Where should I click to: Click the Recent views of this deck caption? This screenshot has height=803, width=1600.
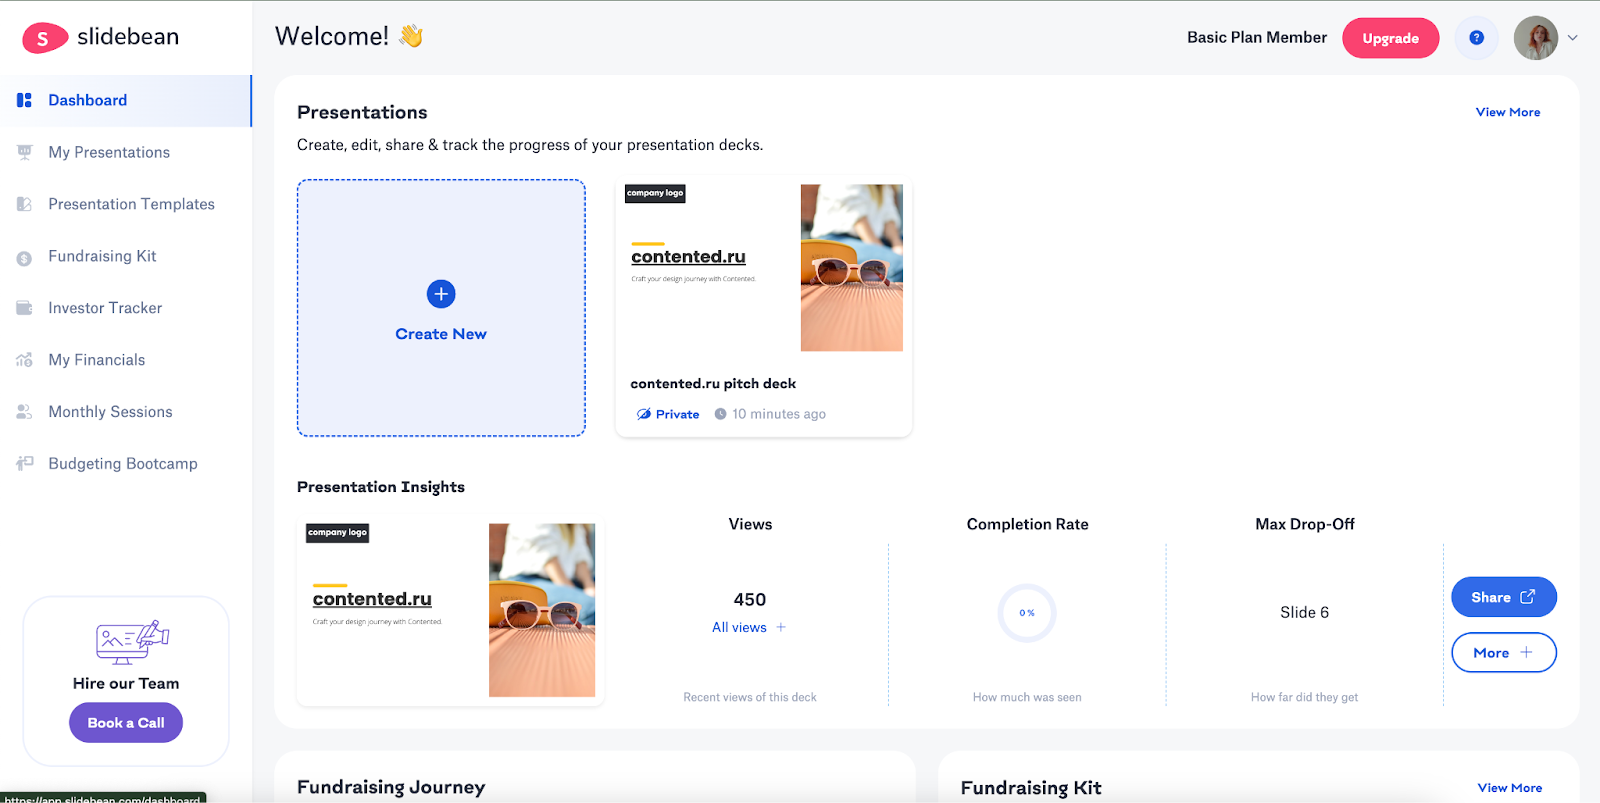(x=750, y=697)
